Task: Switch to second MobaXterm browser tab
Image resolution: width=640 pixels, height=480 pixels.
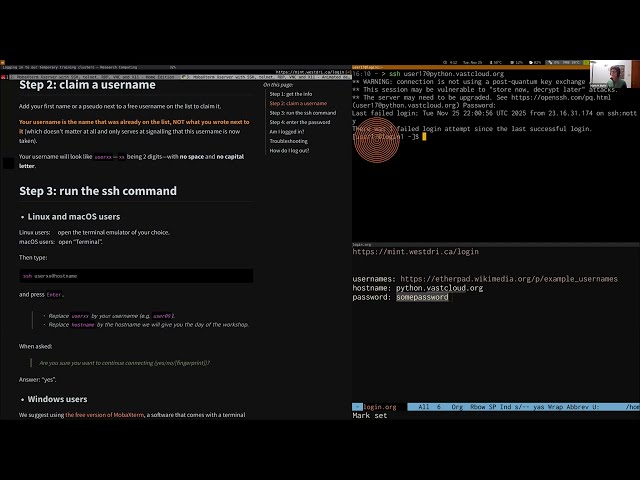Action: click(x=267, y=77)
